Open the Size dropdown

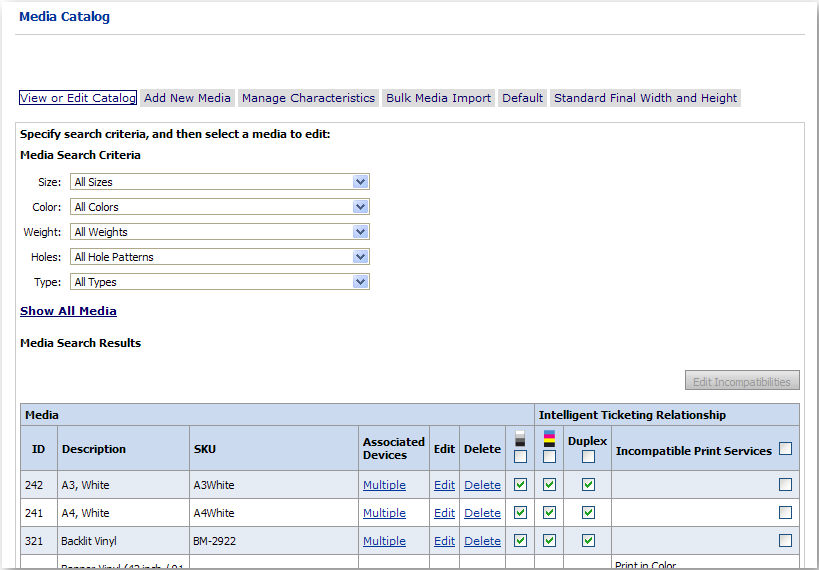[220, 182]
